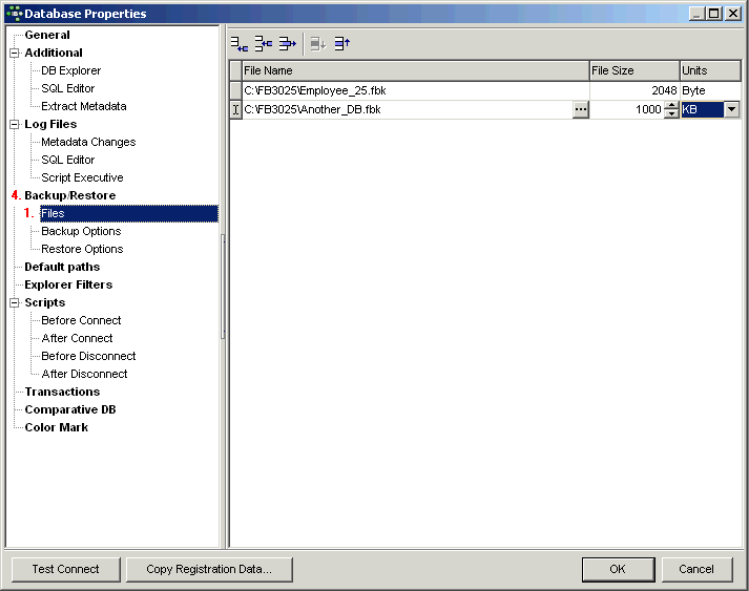Click the first toolbar icon to add a file
The height and width of the screenshot is (591, 749).
coord(239,43)
